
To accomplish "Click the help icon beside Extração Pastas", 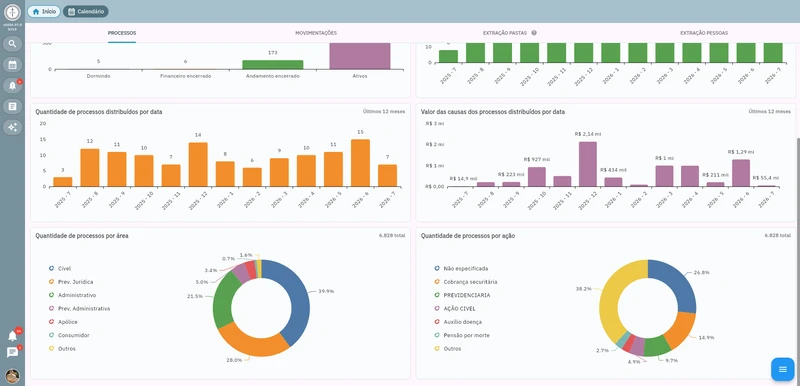I will (x=534, y=33).
